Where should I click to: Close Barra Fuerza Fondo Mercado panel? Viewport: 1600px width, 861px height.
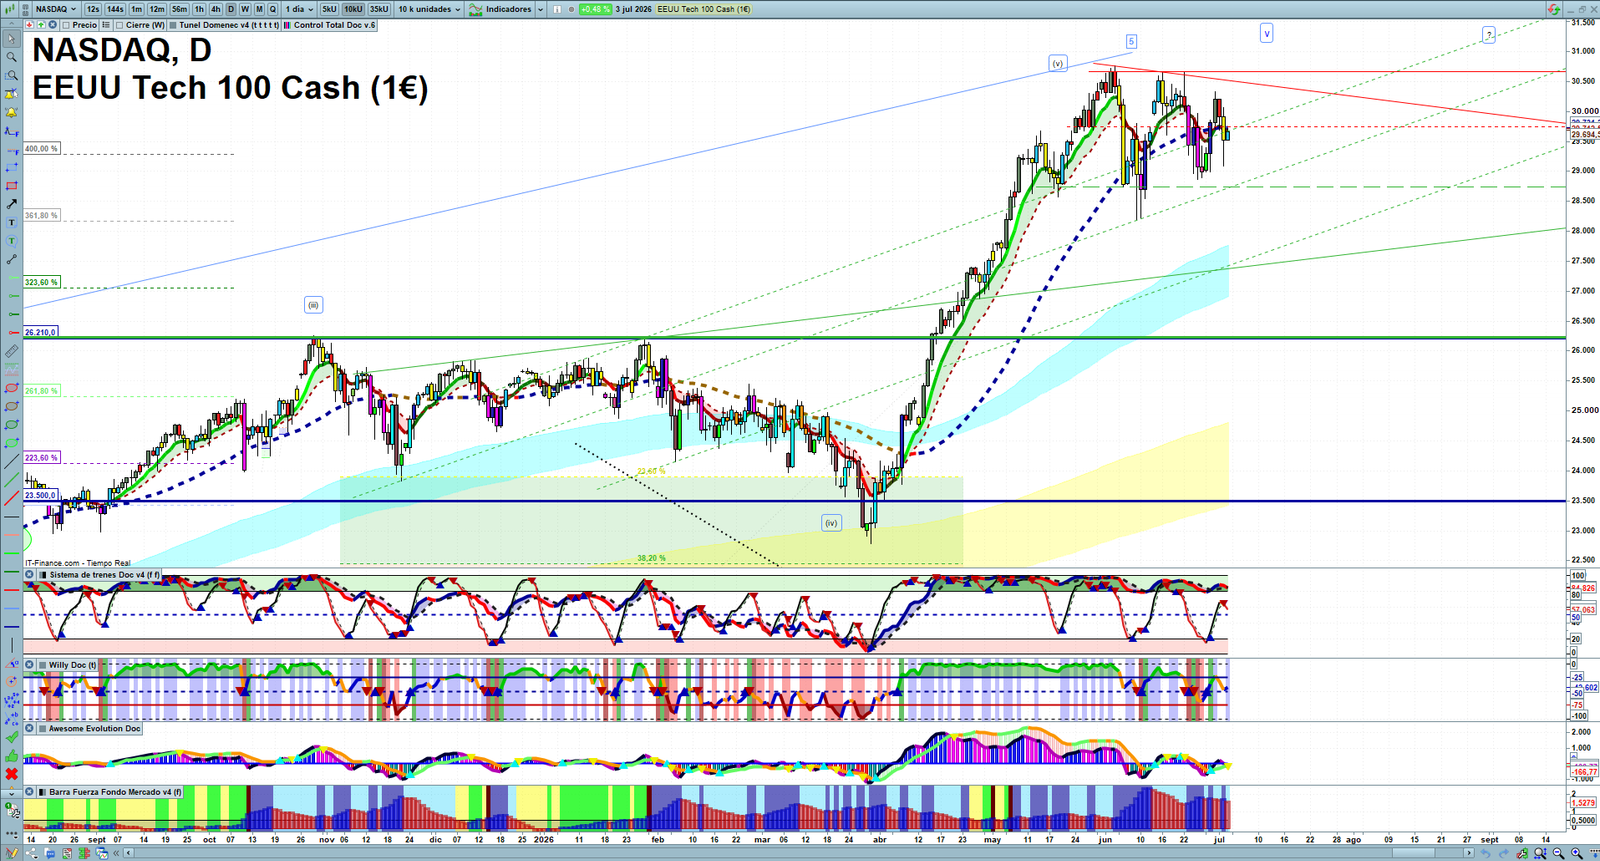(30, 792)
